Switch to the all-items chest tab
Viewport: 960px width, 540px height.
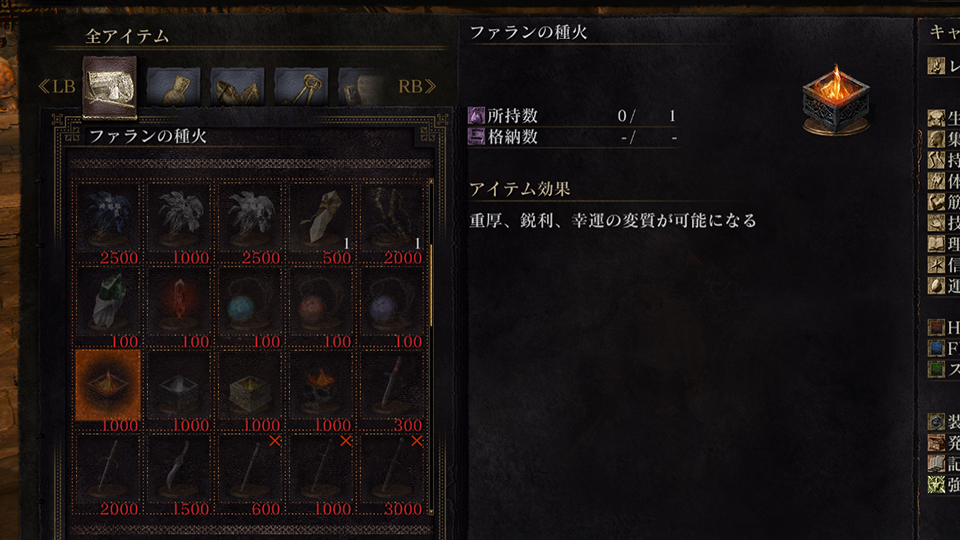[x=110, y=87]
